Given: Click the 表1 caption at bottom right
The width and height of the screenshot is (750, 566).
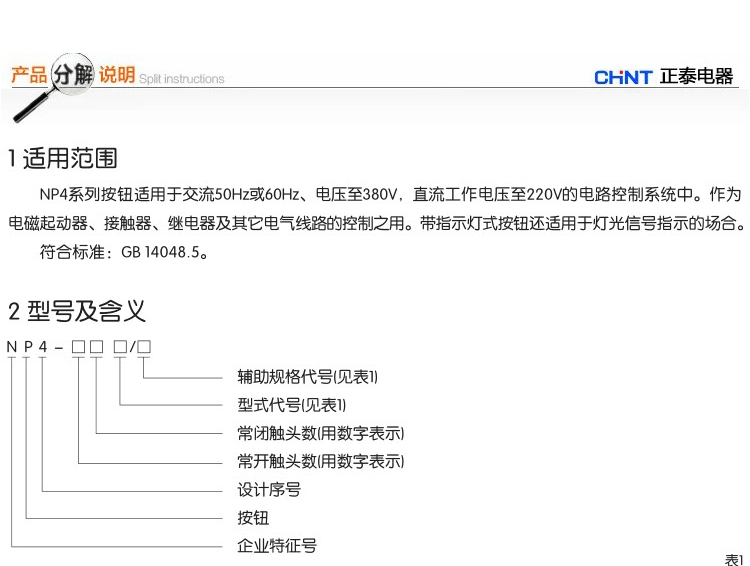Looking at the screenshot, I should point(734,558).
